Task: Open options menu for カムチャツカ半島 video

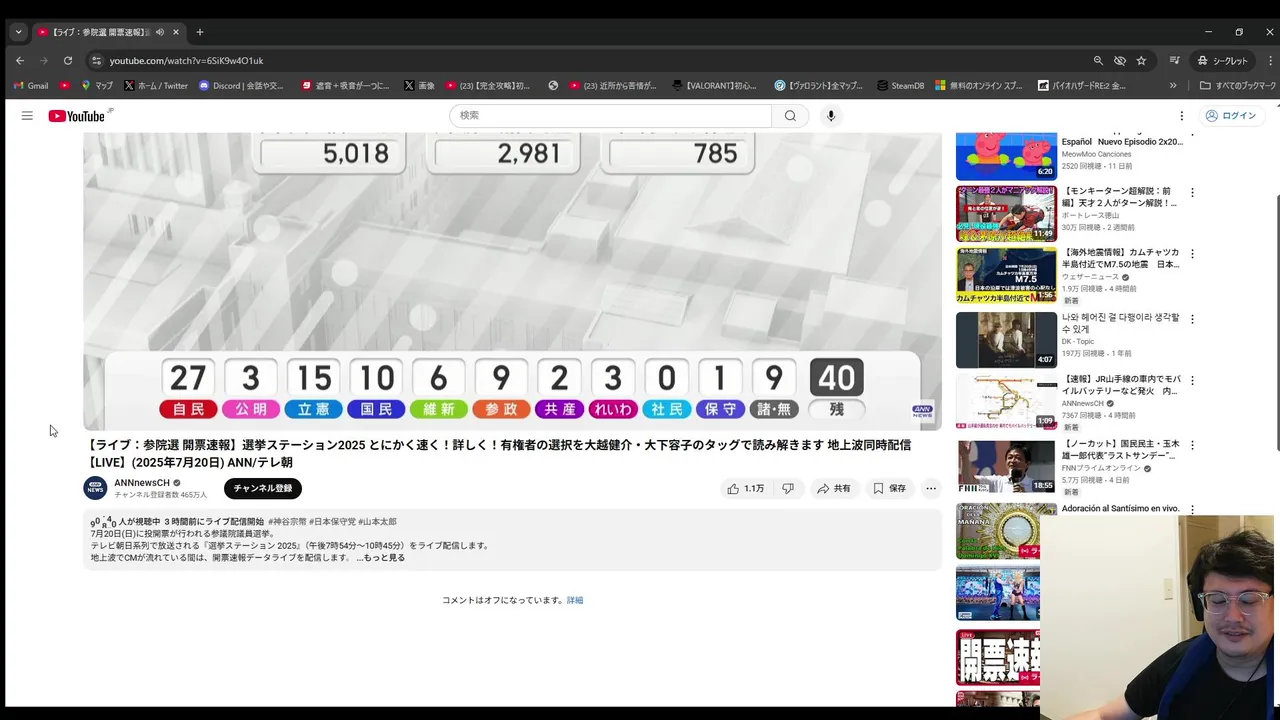Action: (x=1192, y=254)
